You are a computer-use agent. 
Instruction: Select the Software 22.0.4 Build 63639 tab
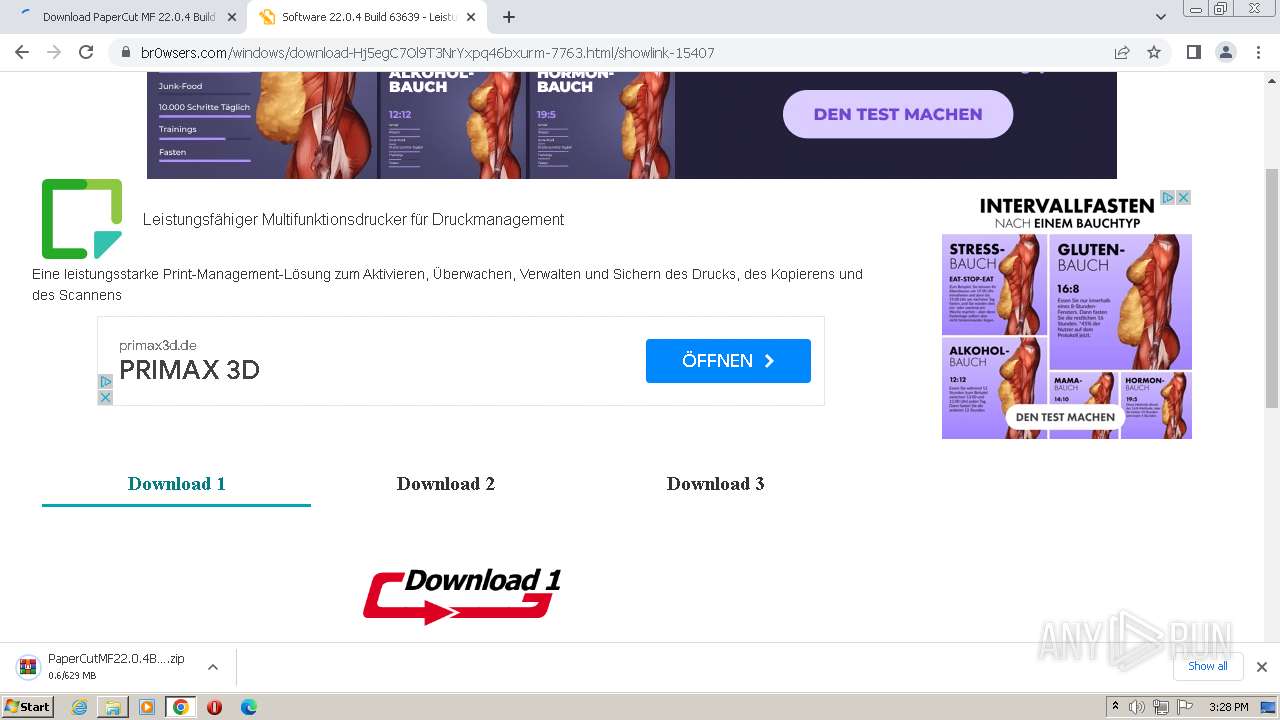tap(367, 17)
